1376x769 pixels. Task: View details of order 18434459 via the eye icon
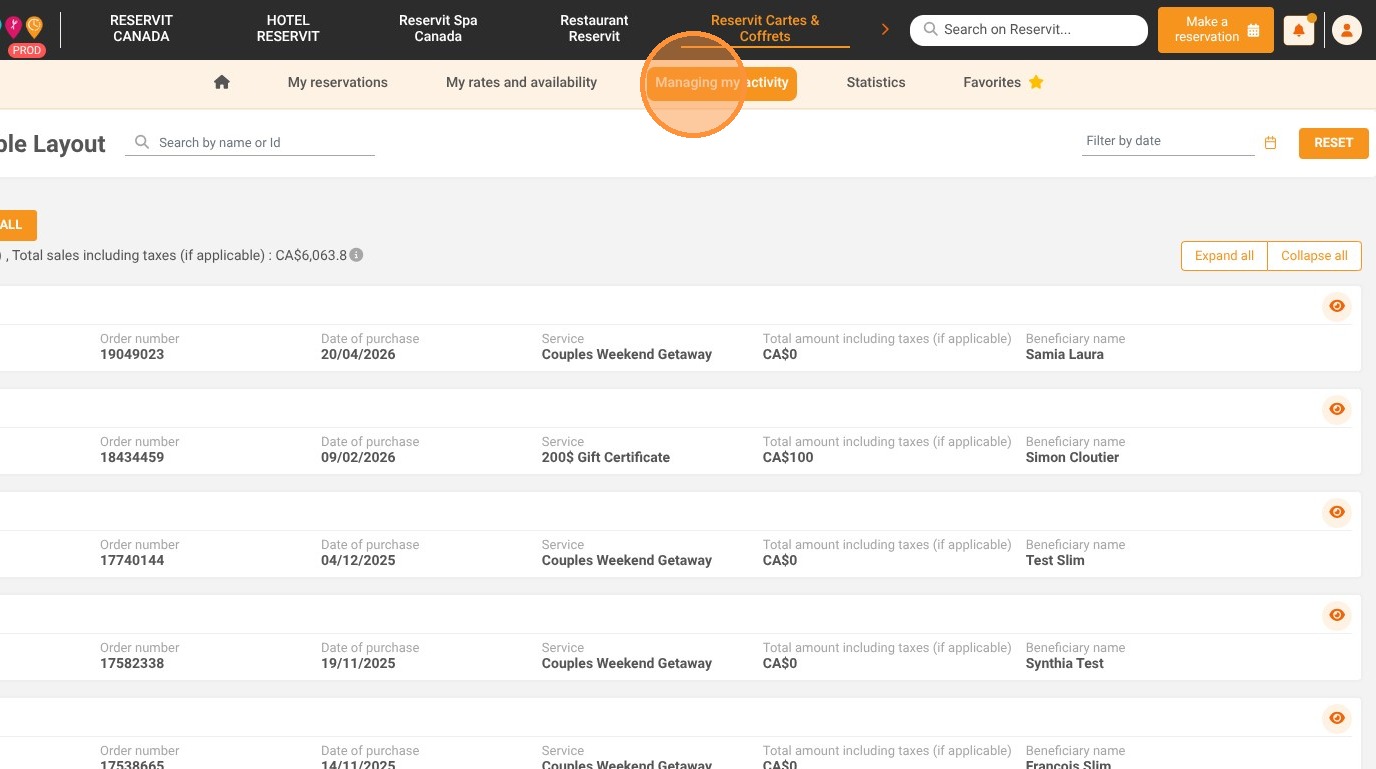tap(1337, 409)
